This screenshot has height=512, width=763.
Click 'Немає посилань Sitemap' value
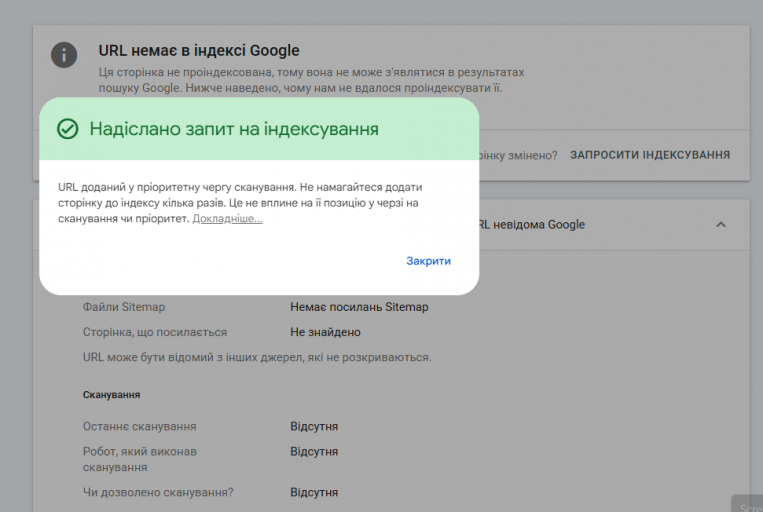359,307
